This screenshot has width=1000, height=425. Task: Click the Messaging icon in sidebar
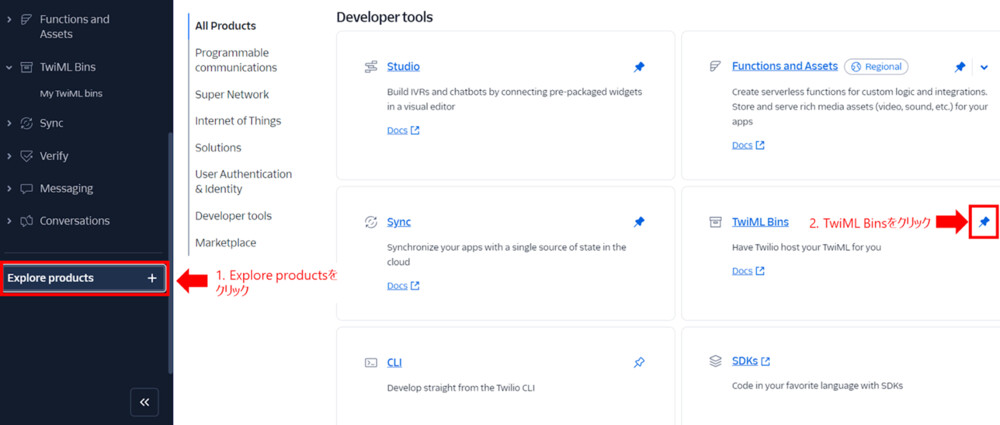(x=26, y=188)
